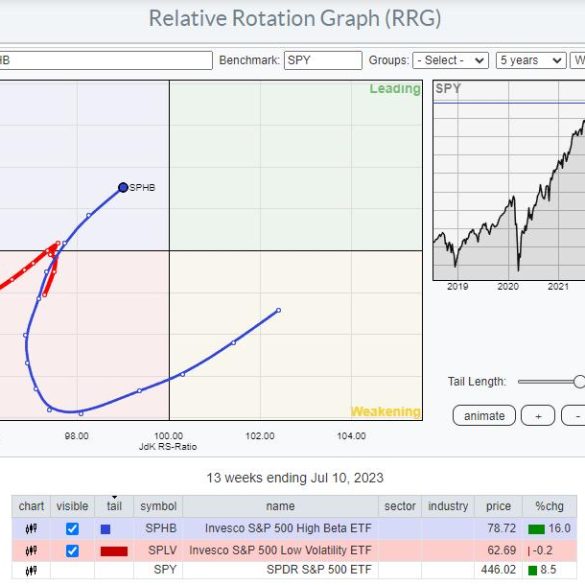Viewport: 585px width, 585px height.
Task: Click the blue SPHB tail color swatch
Action: click(x=106, y=529)
